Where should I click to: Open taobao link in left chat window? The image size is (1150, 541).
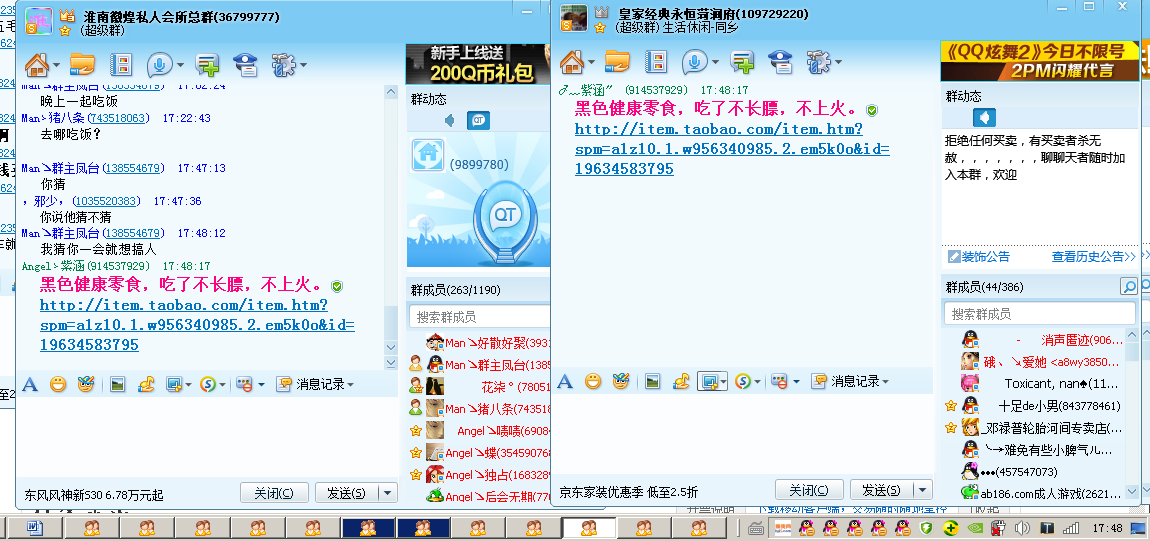197,324
